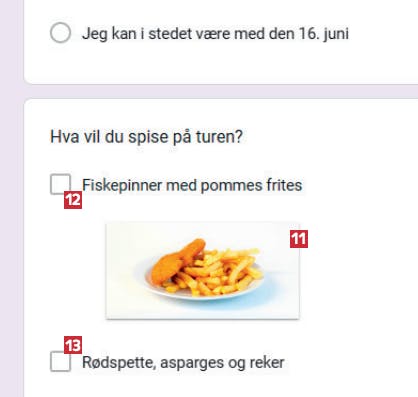Click the purple gap between the two cards
Screen dimensions: 418x397
[220, 91]
